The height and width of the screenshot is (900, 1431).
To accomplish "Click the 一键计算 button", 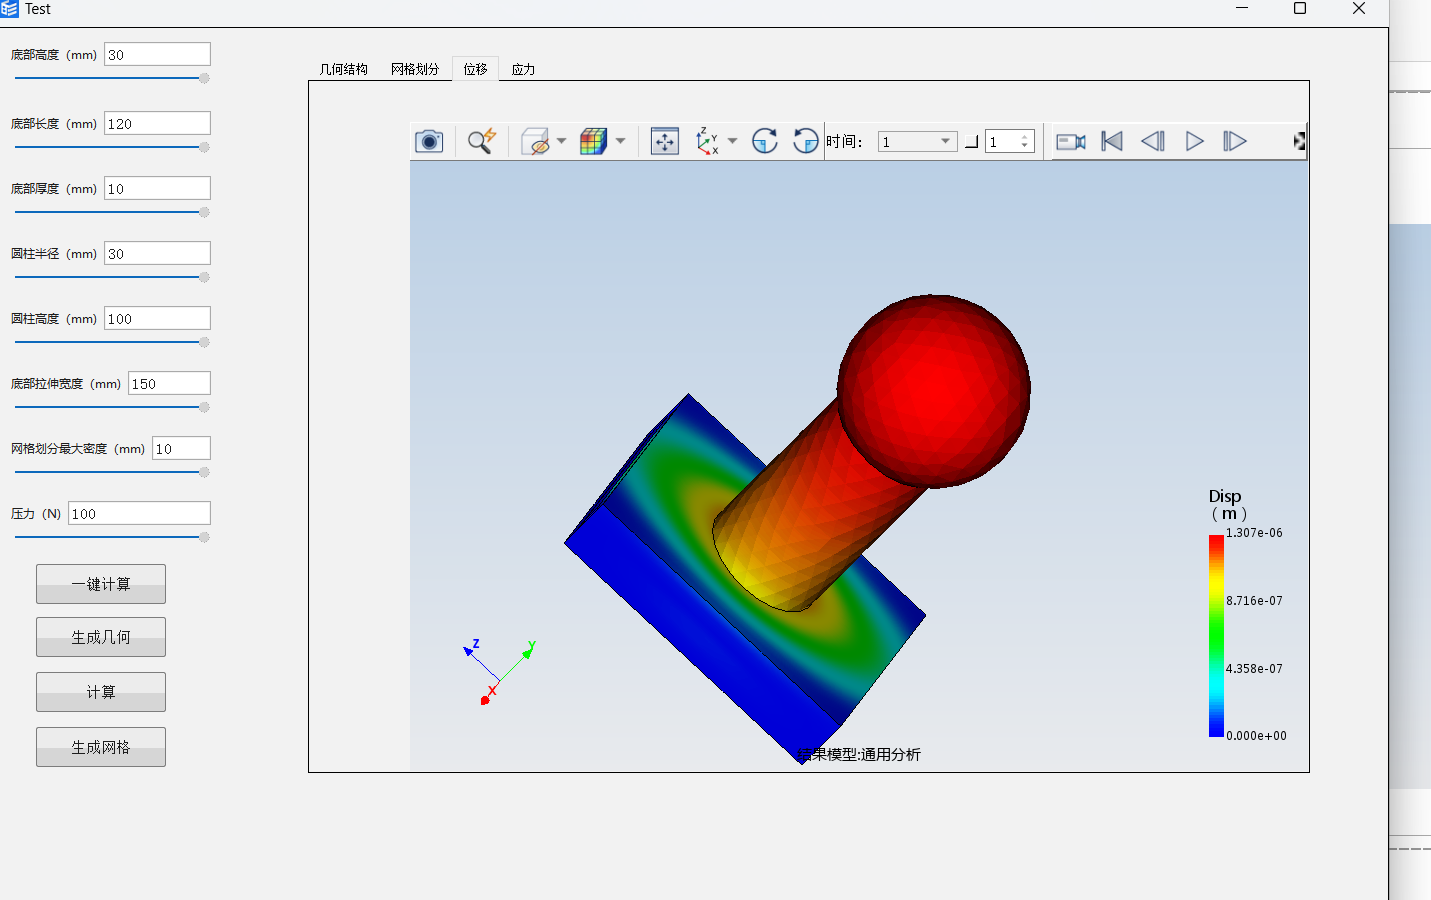I will [x=101, y=584].
